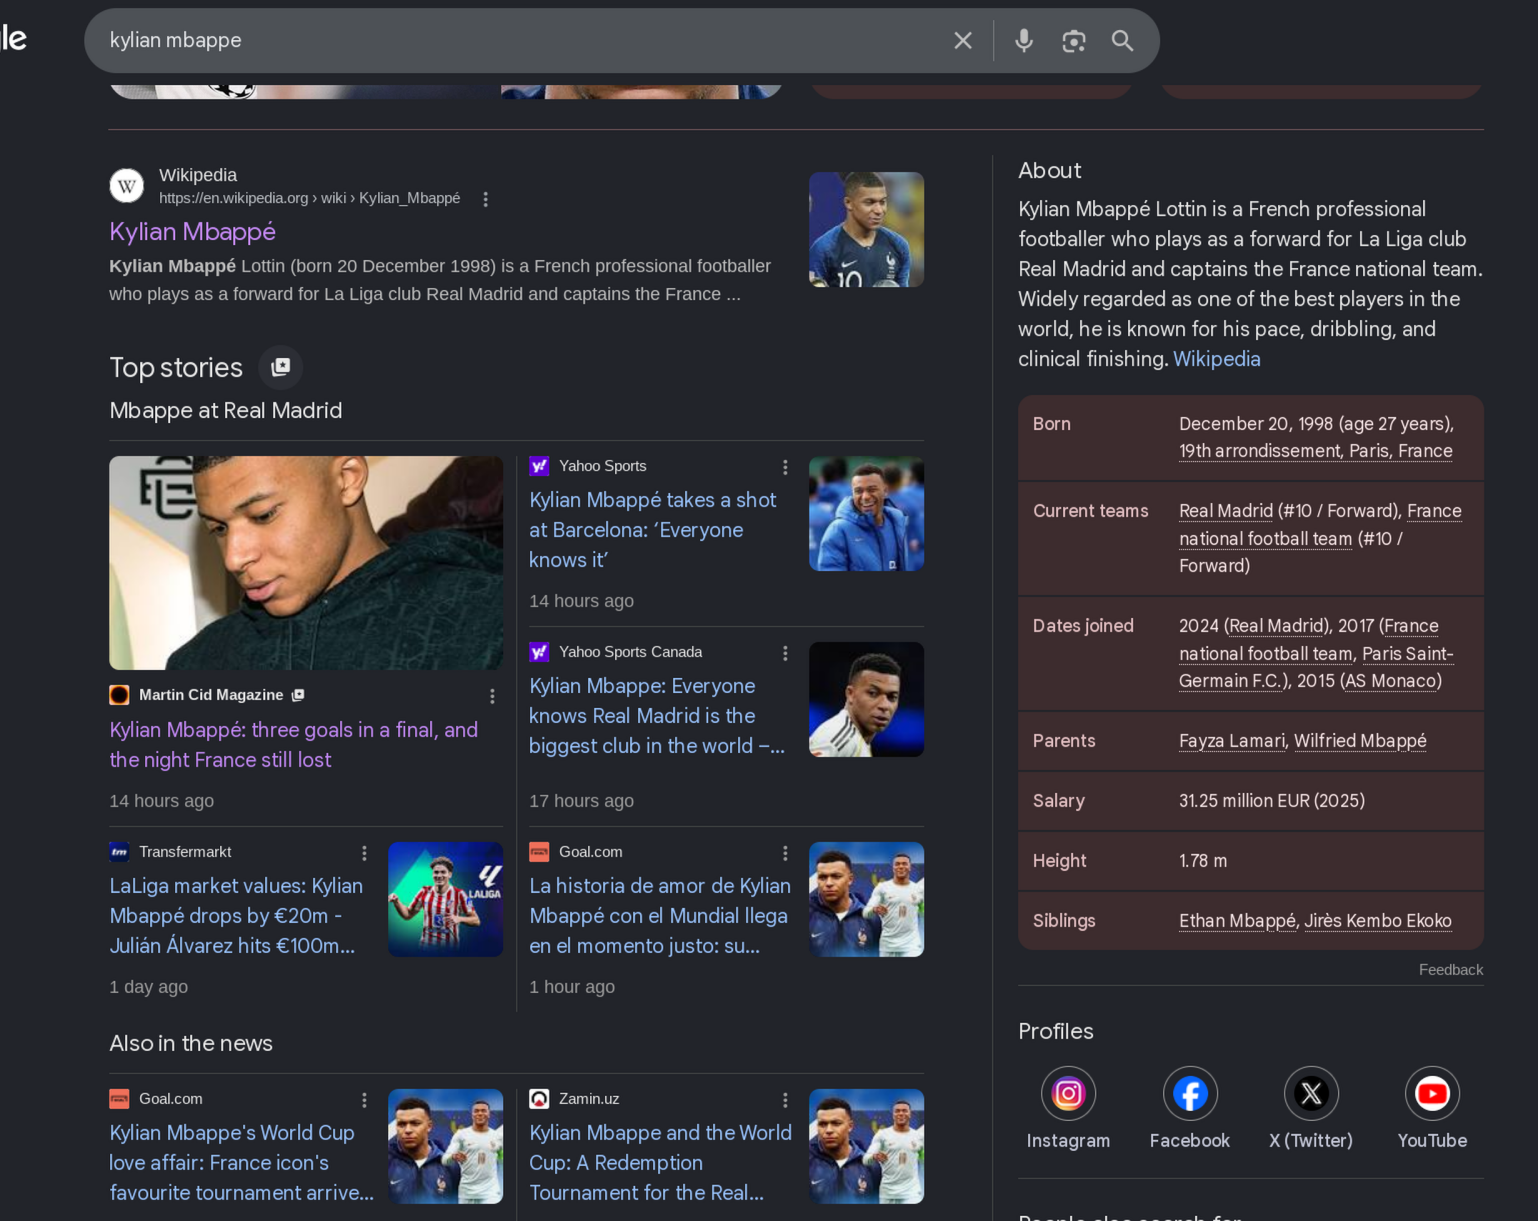Click the Yahoo Sports story thumbnail
This screenshot has width=1538, height=1221.
tap(866, 514)
